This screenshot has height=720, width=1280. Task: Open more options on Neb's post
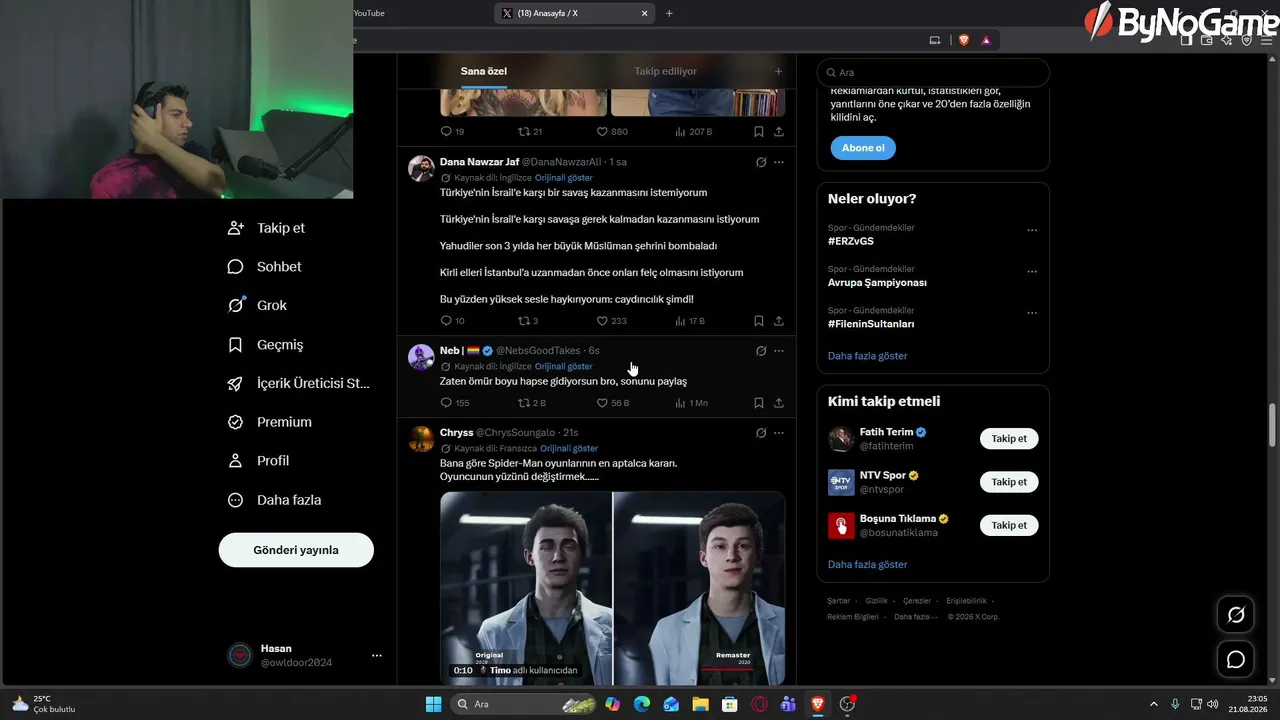tap(779, 351)
